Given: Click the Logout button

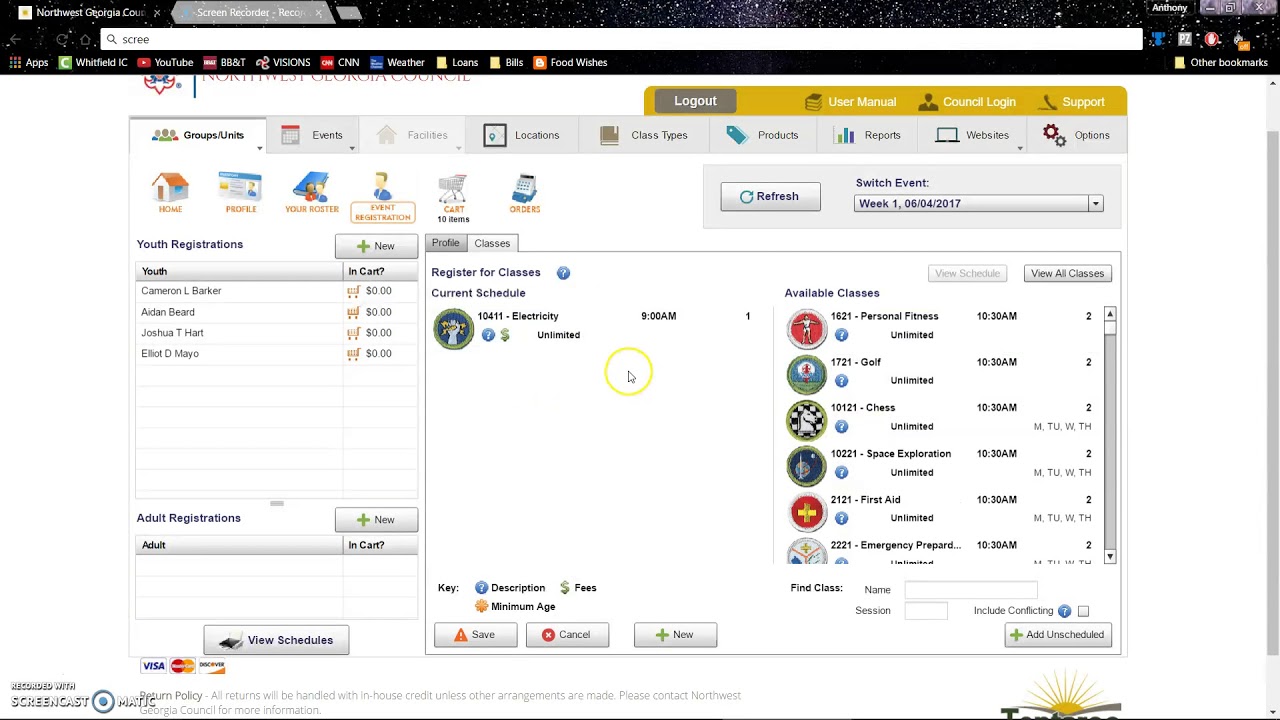Looking at the screenshot, I should pos(695,101).
